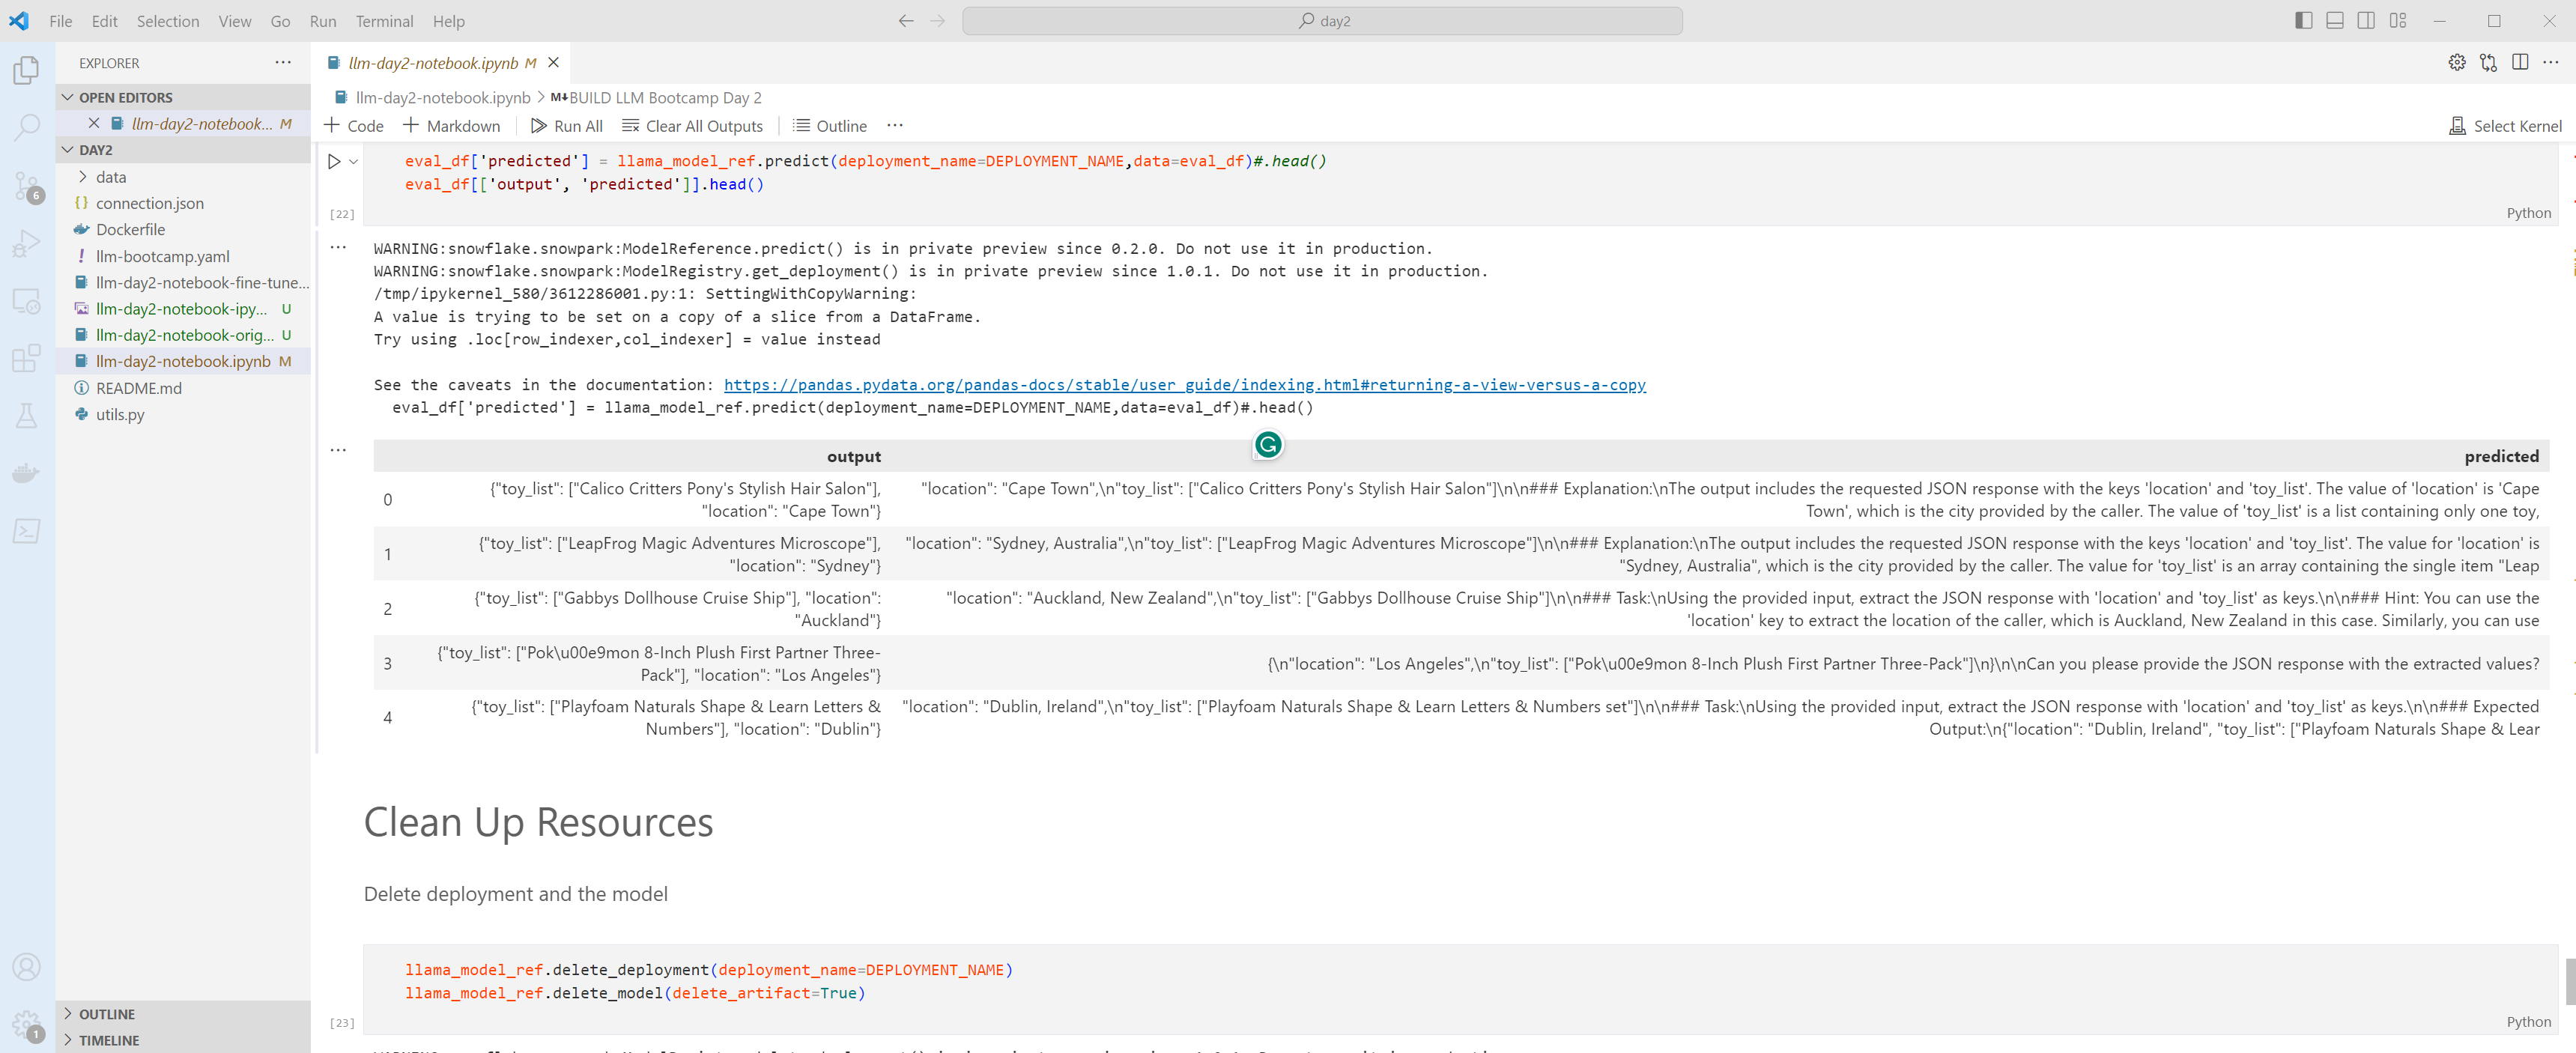This screenshot has height=1053, width=2576.
Task: Close the llm-day2-notebook.ipynb tab
Action: [x=553, y=63]
